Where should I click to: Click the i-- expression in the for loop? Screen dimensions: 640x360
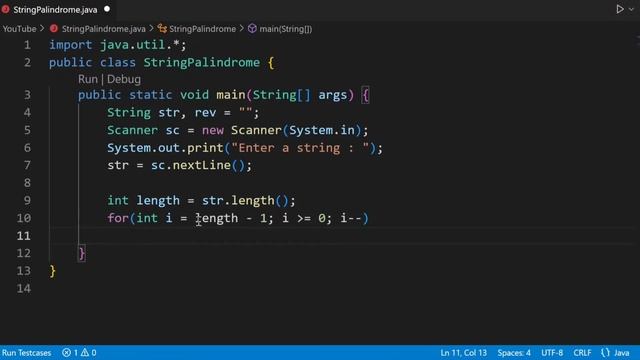click(x=351, y=218)
